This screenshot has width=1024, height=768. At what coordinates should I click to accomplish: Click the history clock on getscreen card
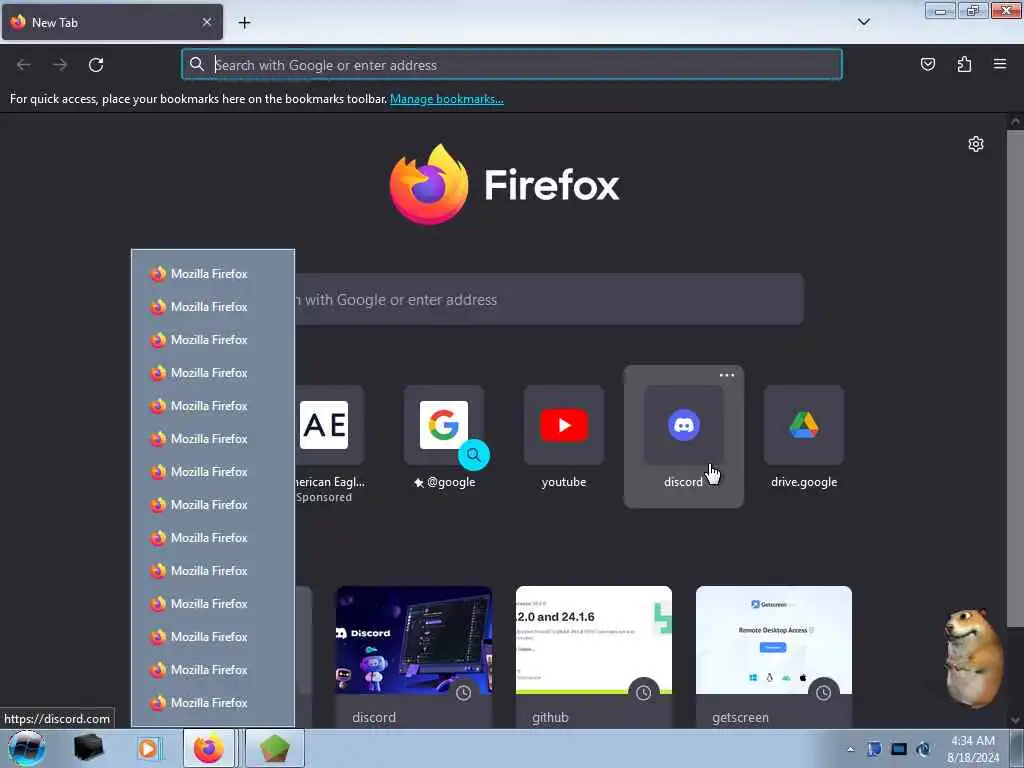[x=824, y=693]
